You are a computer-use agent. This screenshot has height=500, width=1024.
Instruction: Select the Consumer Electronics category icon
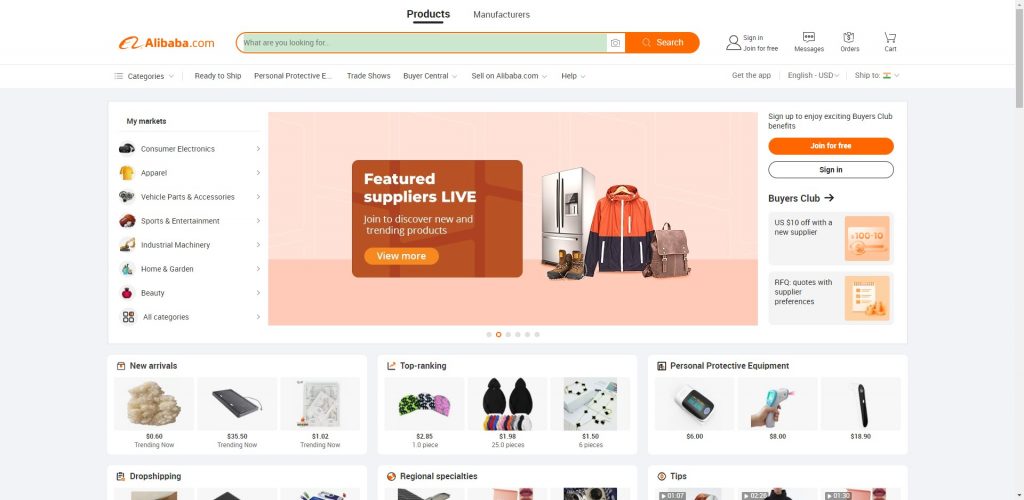(x=127, y=149)
